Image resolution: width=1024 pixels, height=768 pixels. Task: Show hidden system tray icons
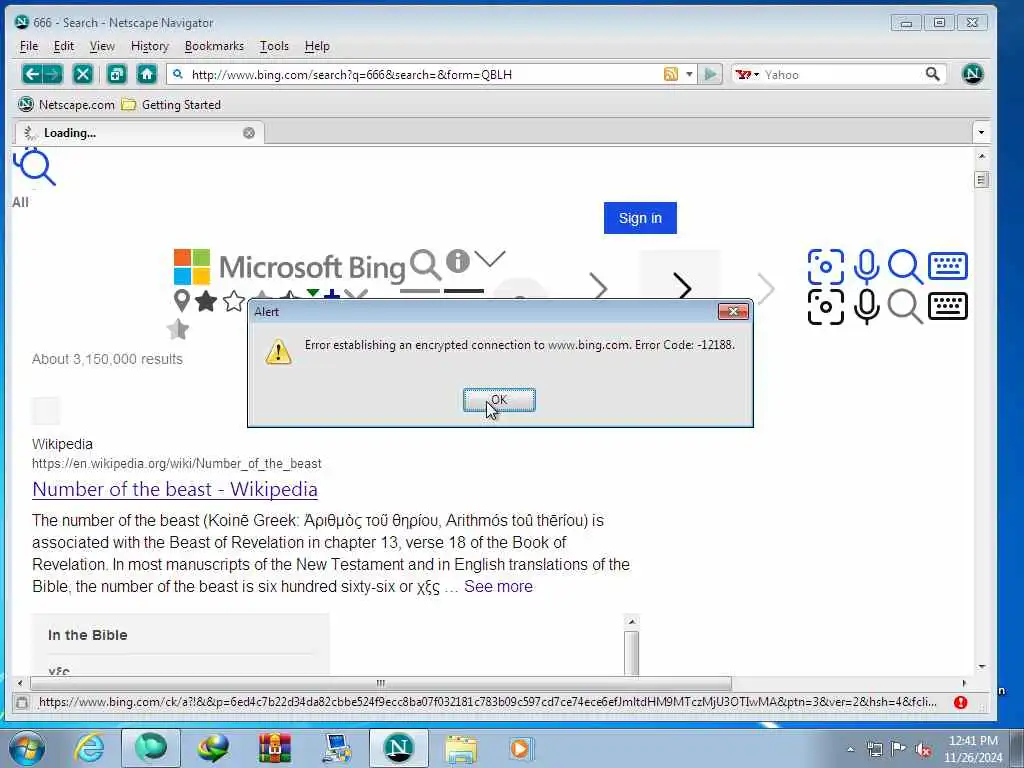pos(850,749)
